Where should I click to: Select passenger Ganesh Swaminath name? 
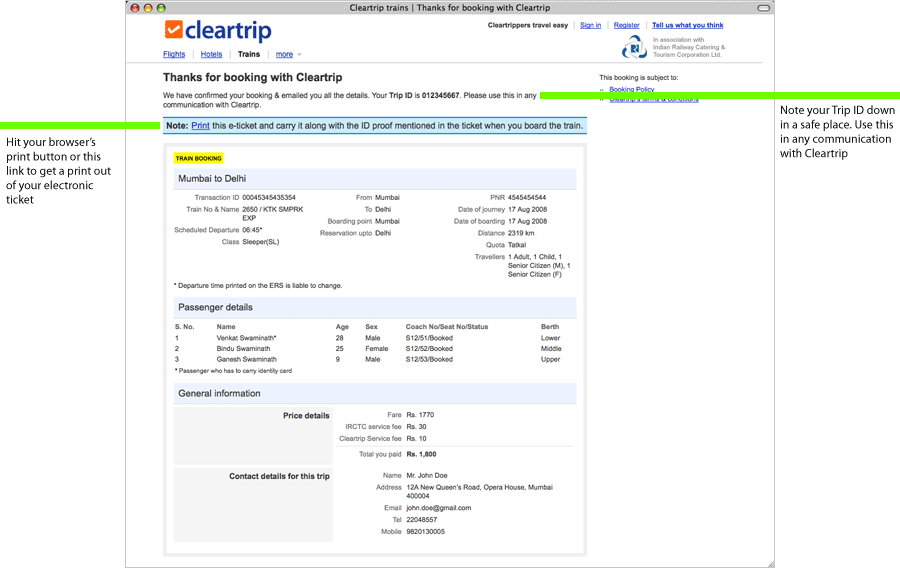[246, 359]
